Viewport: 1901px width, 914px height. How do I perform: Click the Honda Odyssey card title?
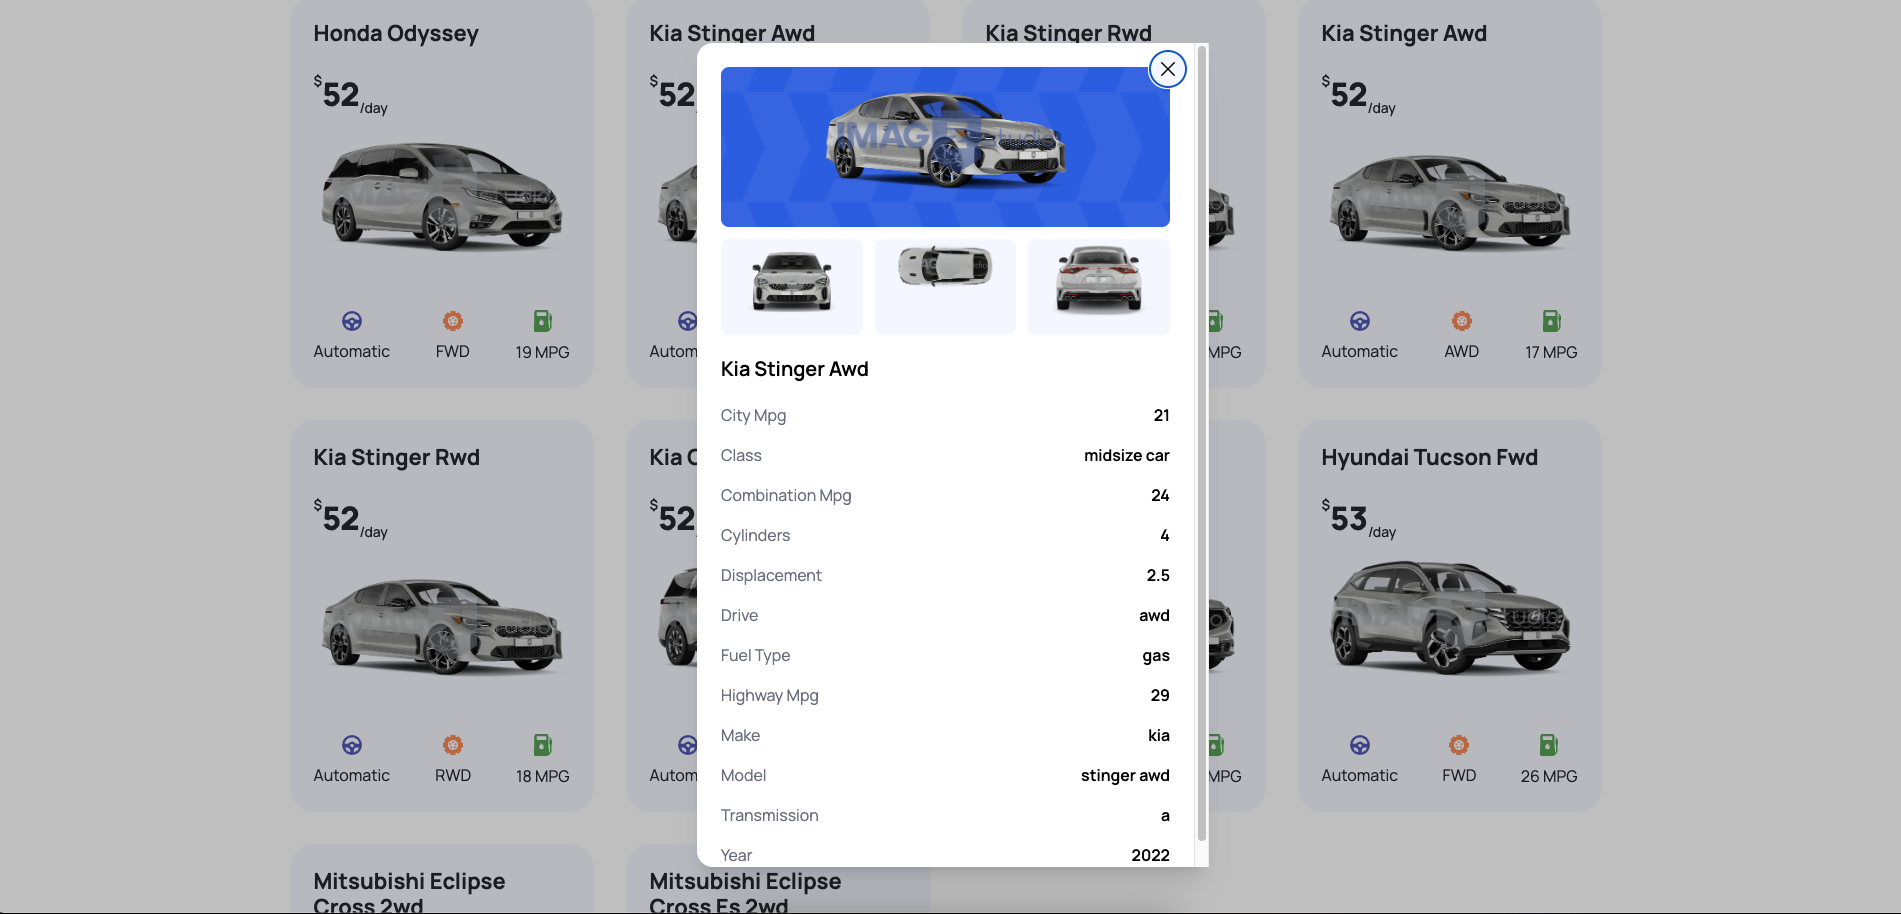point(396,33)
